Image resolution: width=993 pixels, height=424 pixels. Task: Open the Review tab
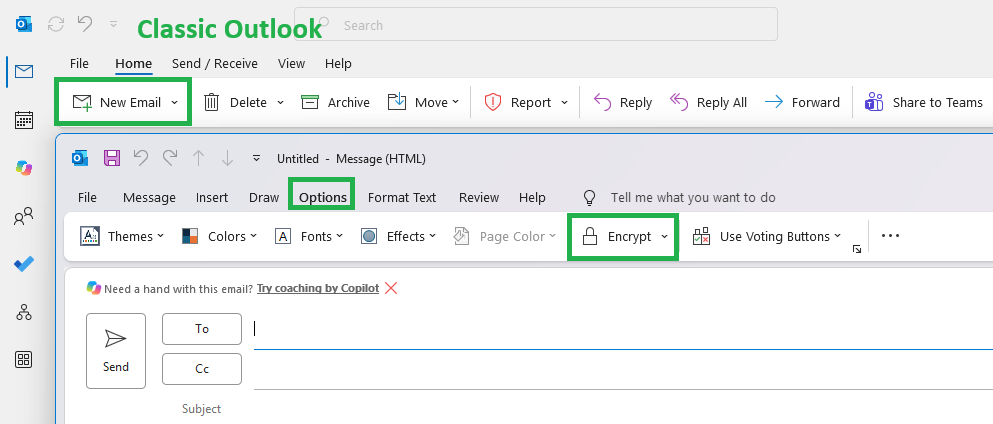479,197
